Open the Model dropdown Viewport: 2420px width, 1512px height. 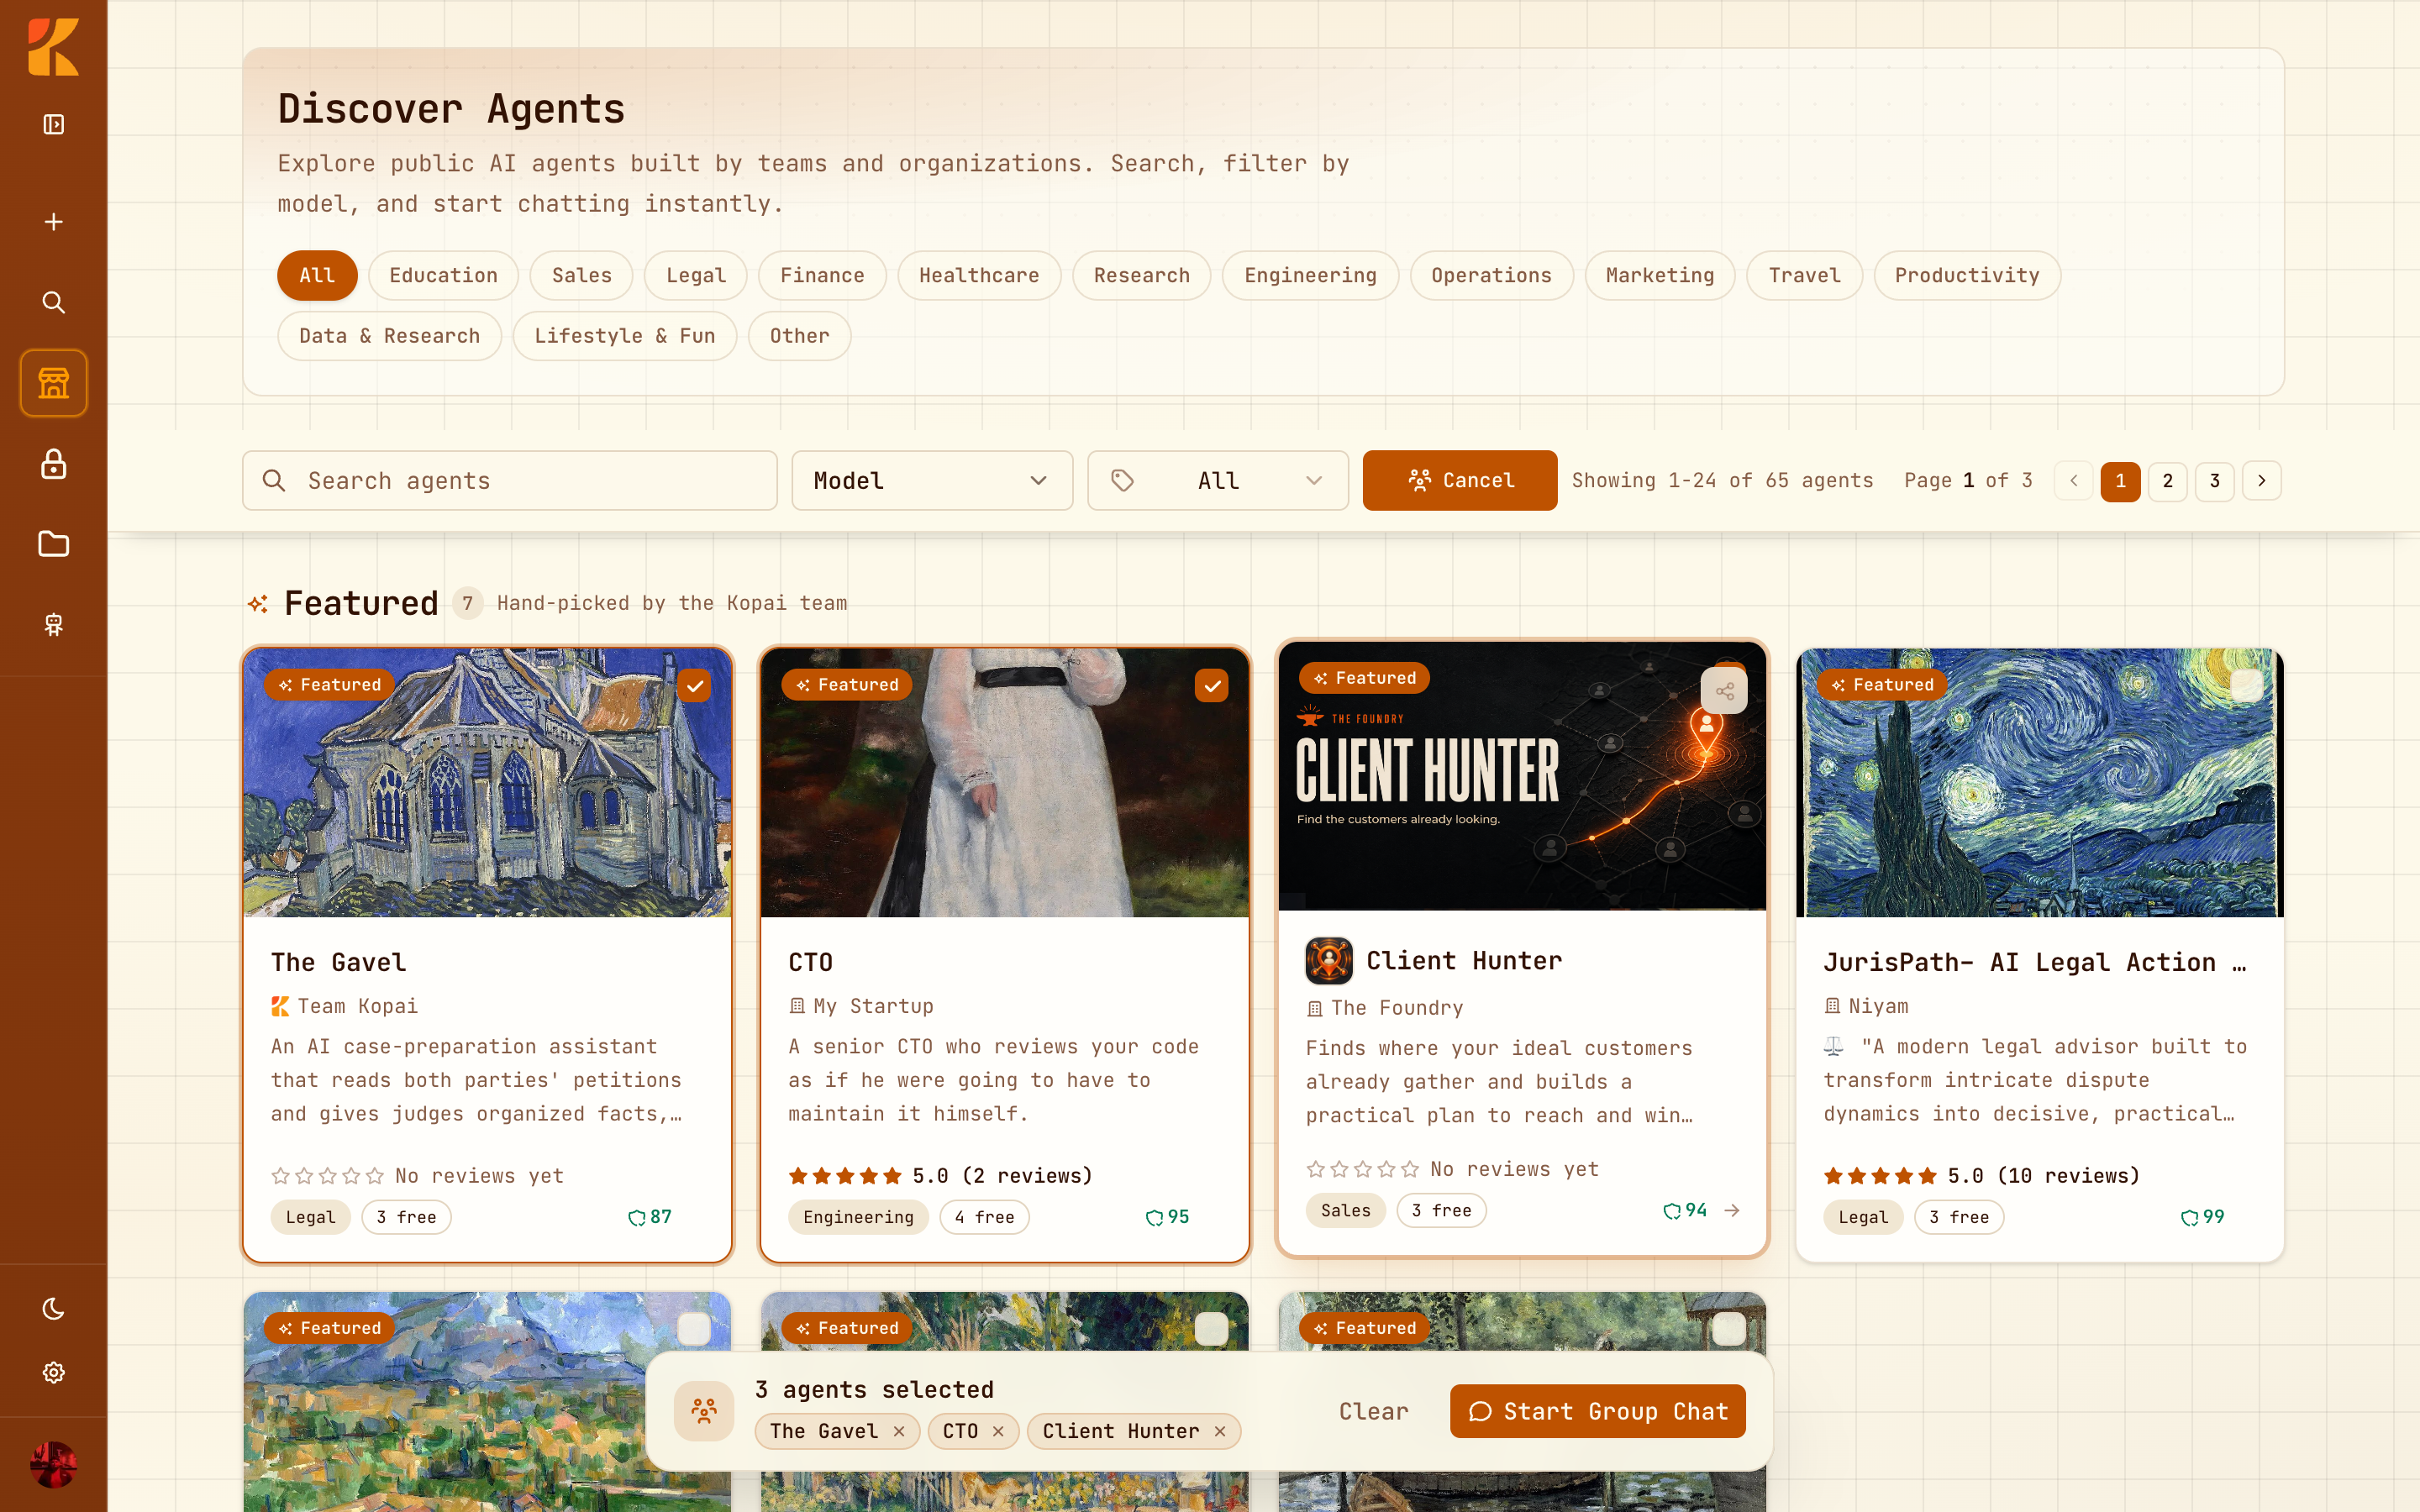click(932, 481)
